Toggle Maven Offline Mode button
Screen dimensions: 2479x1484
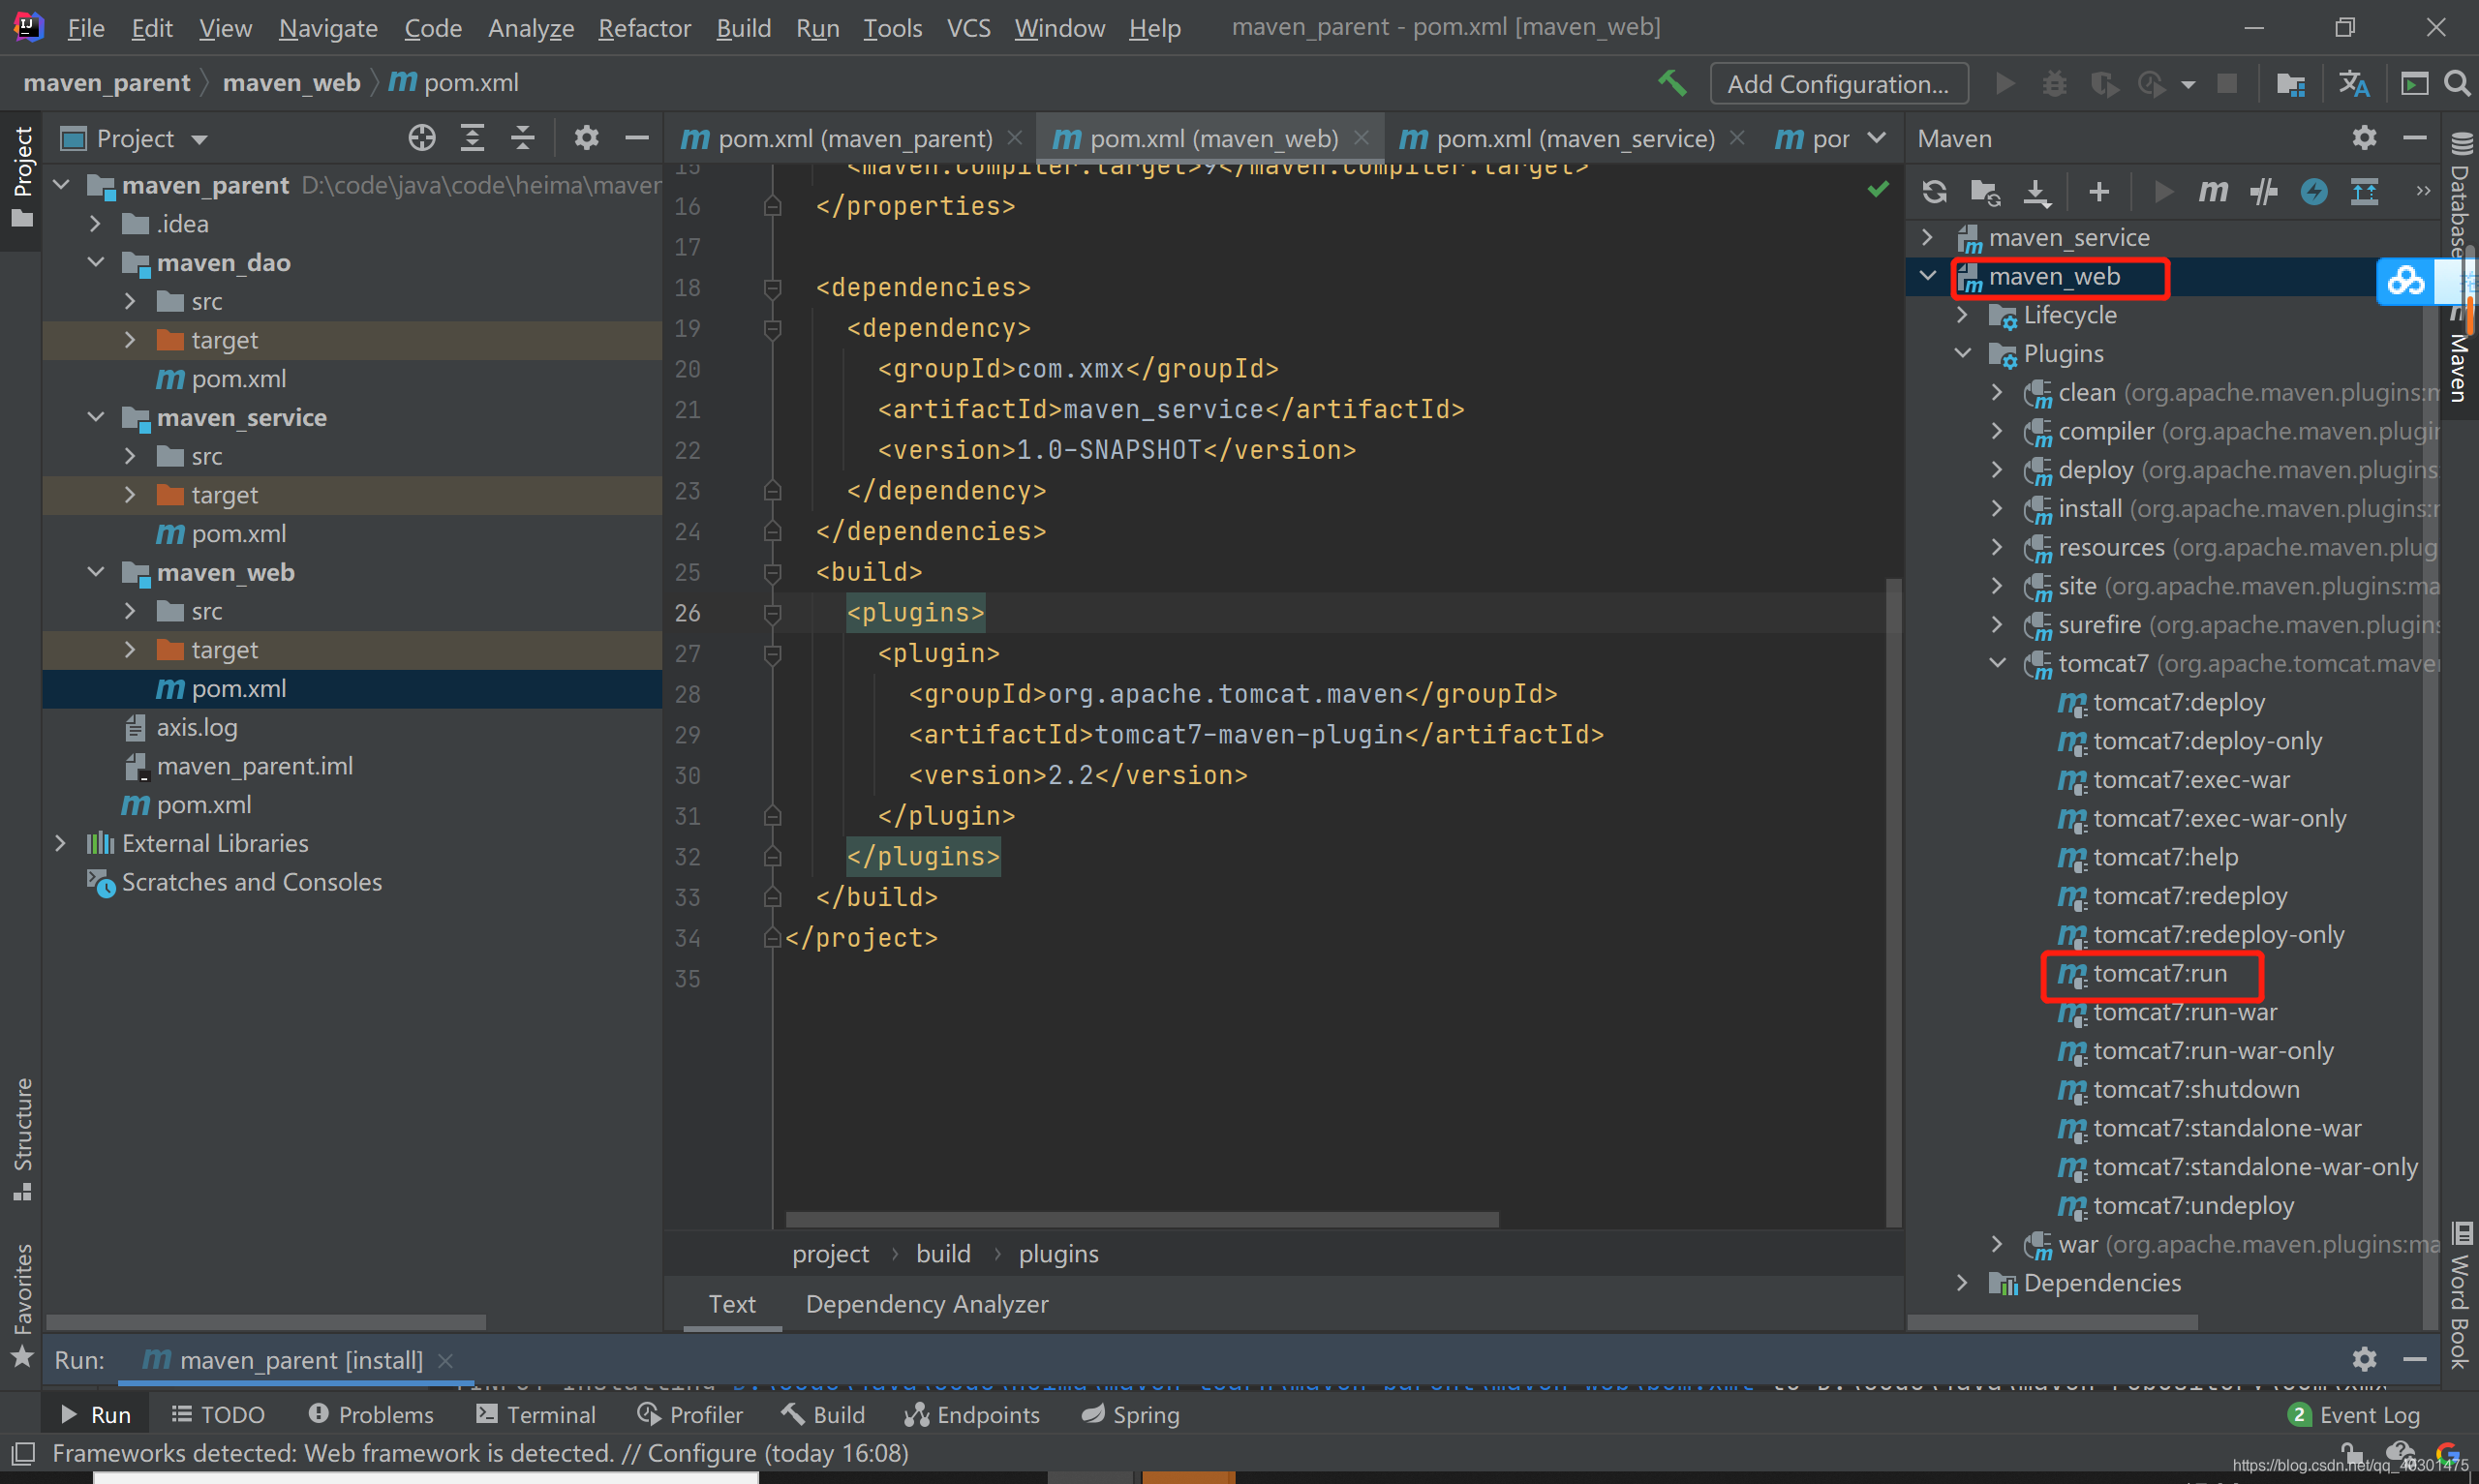[2264, 191]
